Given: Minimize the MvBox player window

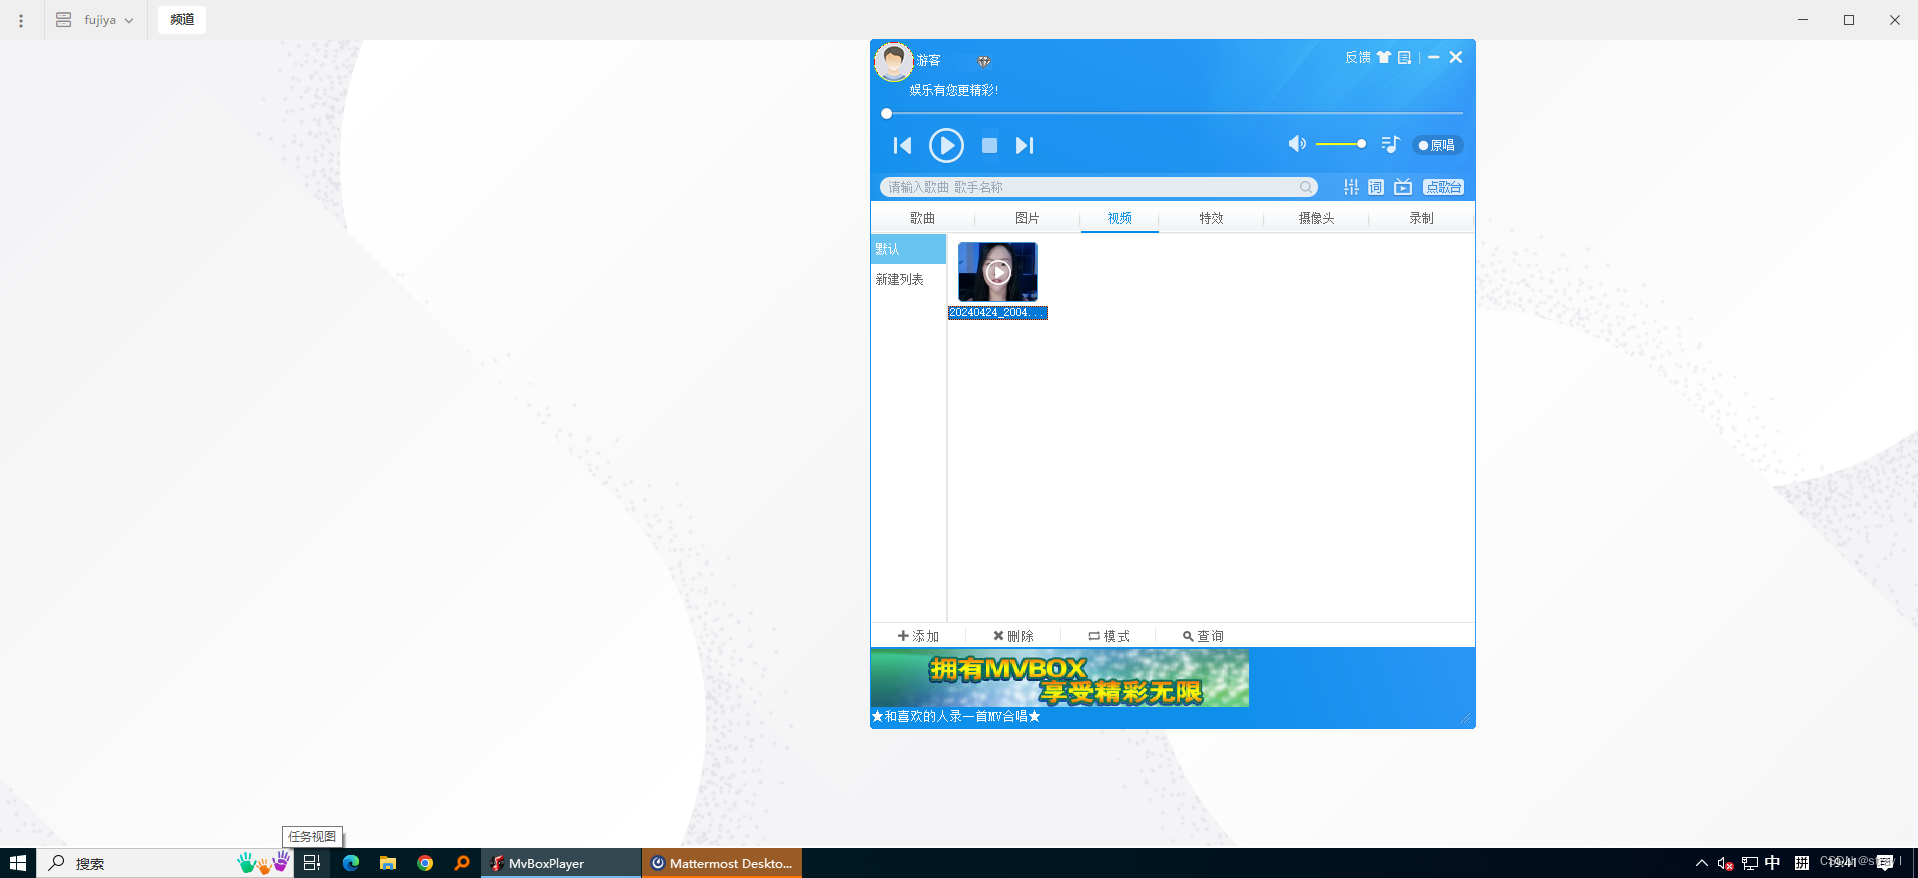Looking at the screenshot, I should coord(1433,58).
